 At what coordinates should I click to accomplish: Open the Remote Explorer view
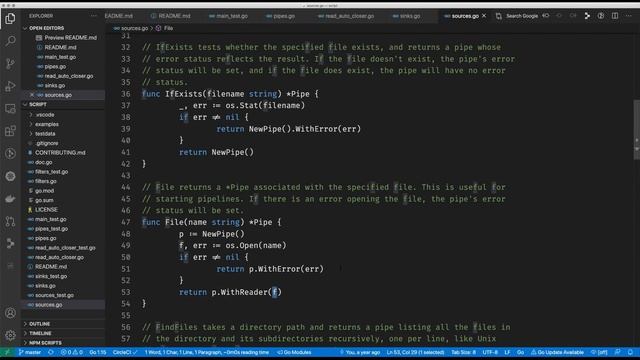coord(10,109)
